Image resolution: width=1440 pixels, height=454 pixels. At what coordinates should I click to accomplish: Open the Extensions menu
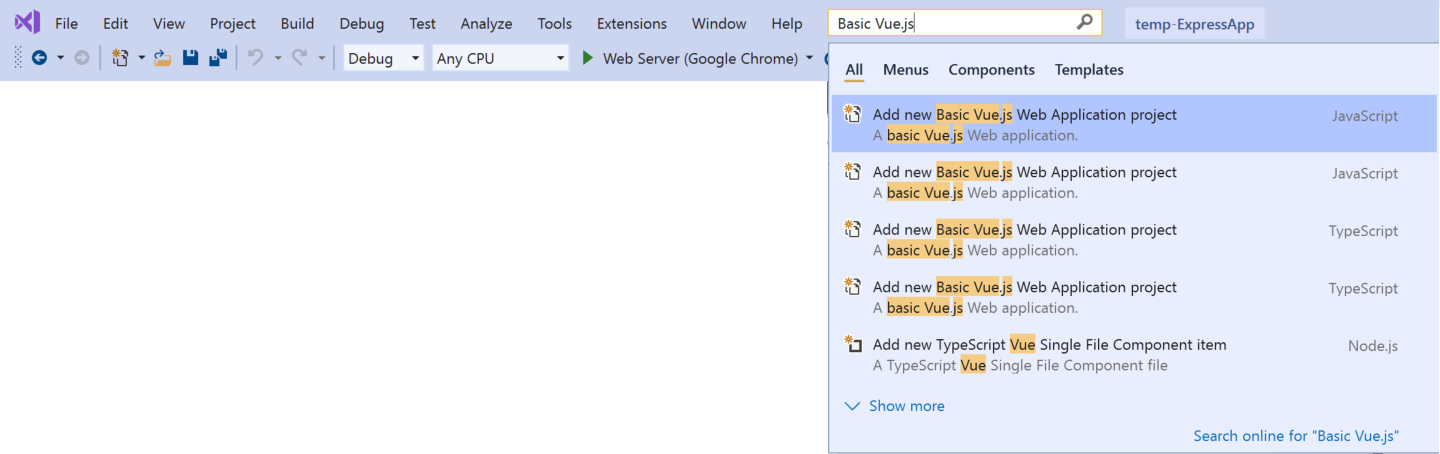[632, 23]
